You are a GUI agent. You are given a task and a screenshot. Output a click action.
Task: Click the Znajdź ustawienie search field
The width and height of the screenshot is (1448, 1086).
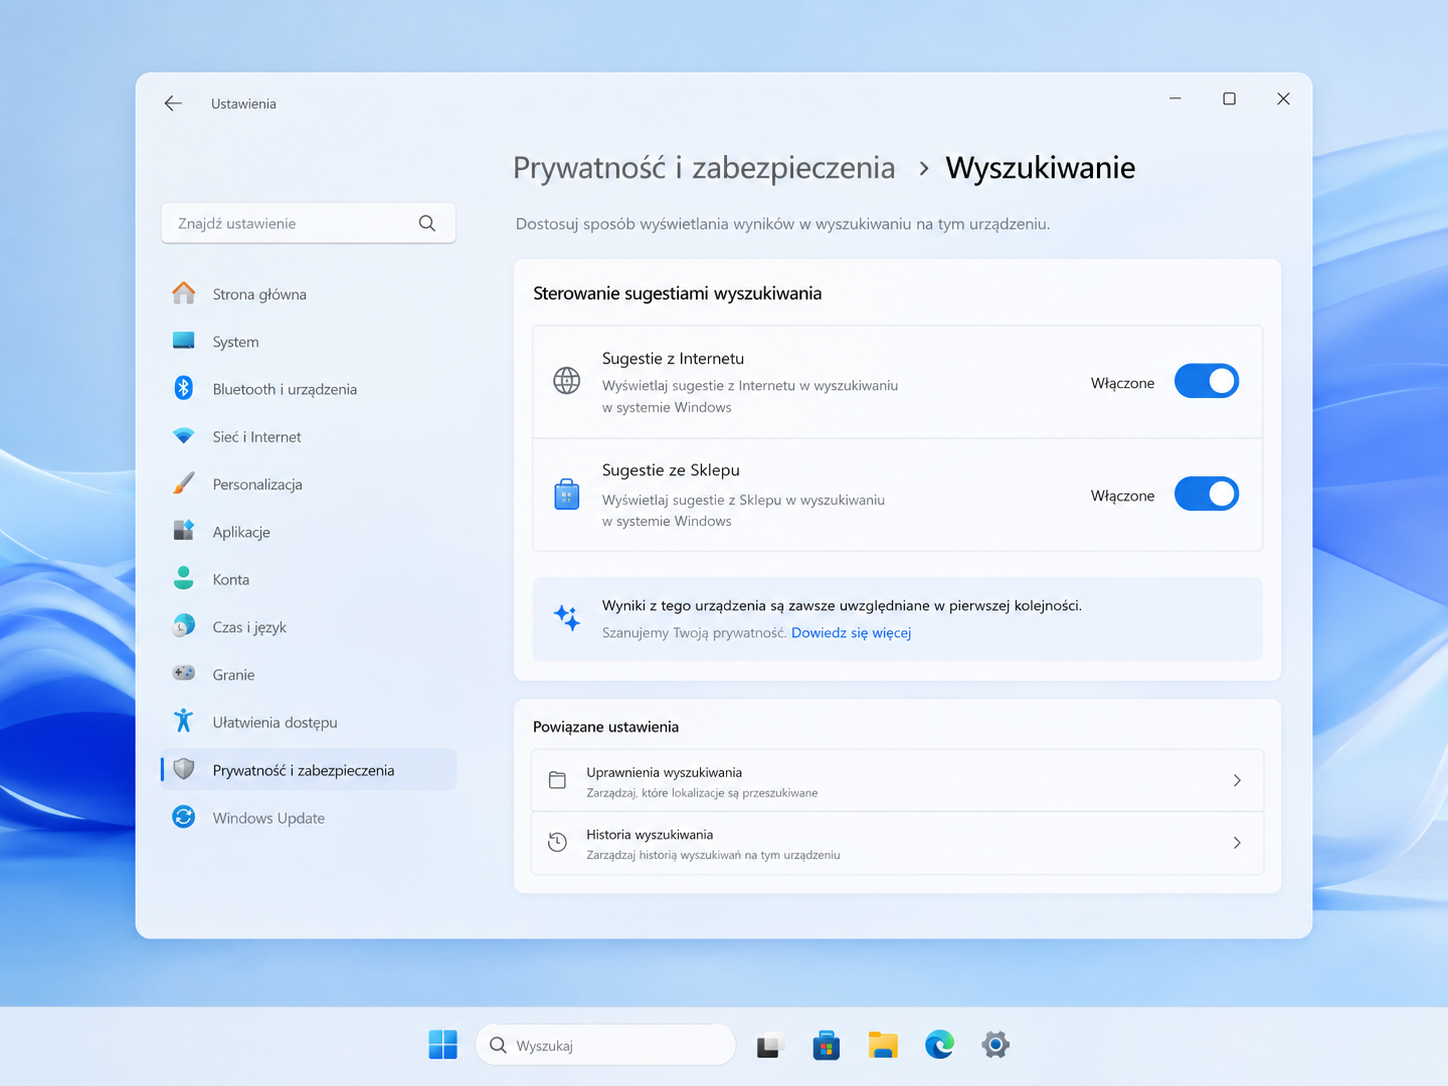(x=308, y=223)
